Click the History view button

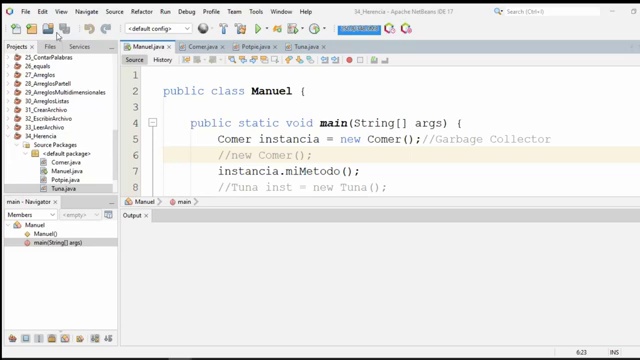[162, 60]
